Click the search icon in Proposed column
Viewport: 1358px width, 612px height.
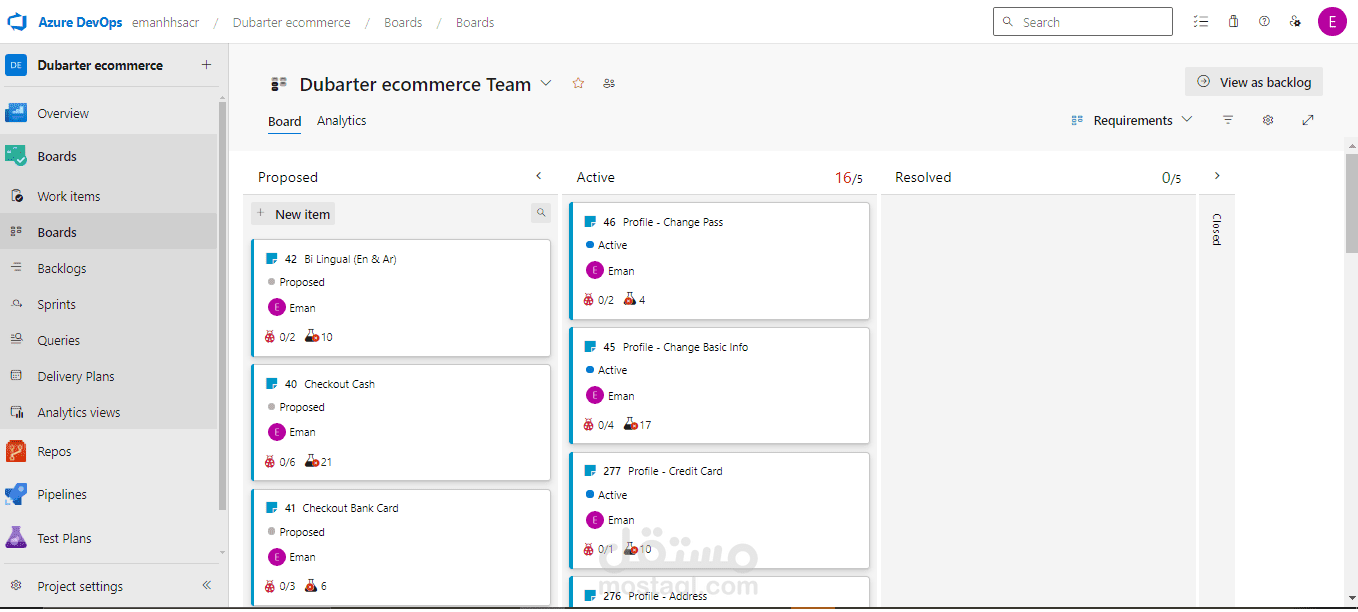541,213
